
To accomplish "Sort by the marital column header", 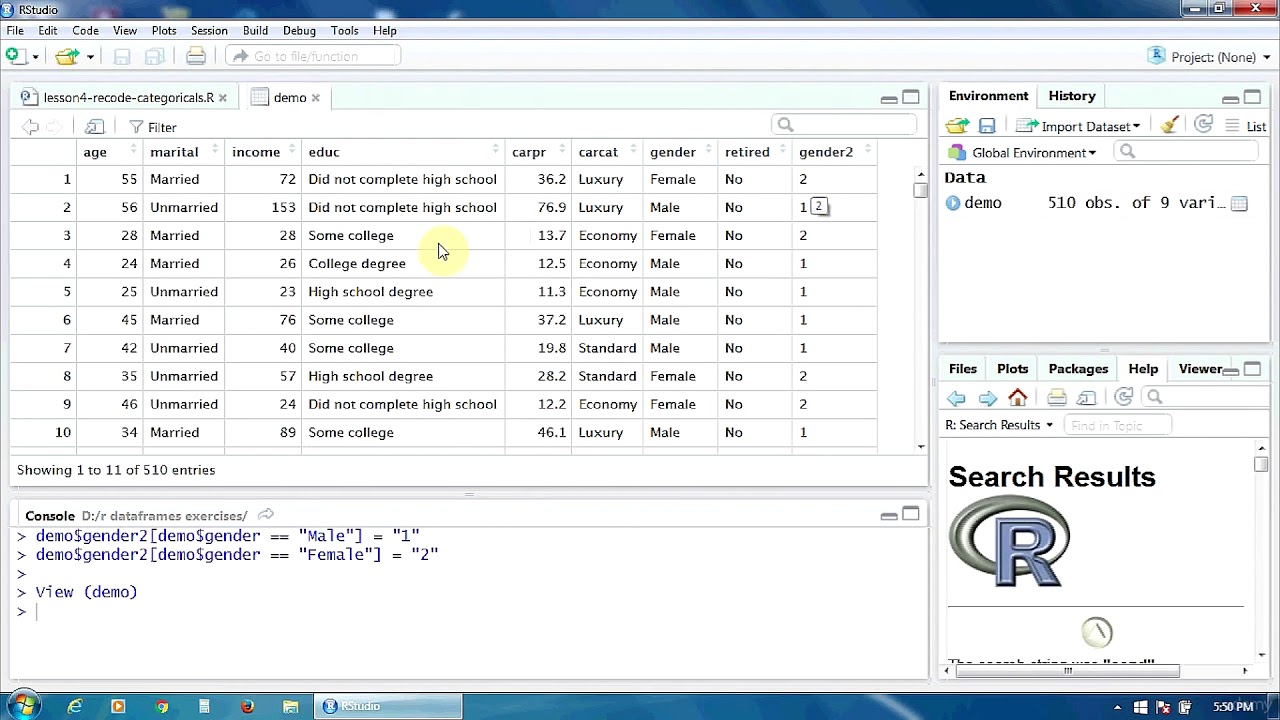I will click(184, 152).
